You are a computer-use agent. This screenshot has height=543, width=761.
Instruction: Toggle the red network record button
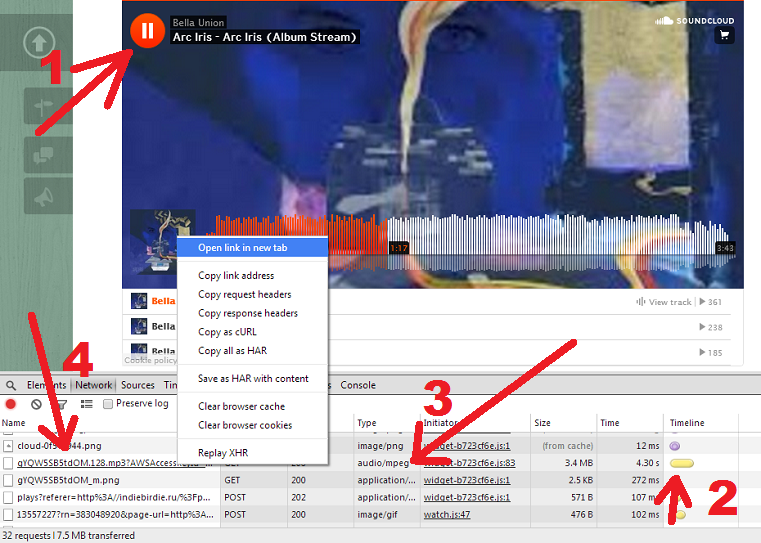click(x=11, y=404)
